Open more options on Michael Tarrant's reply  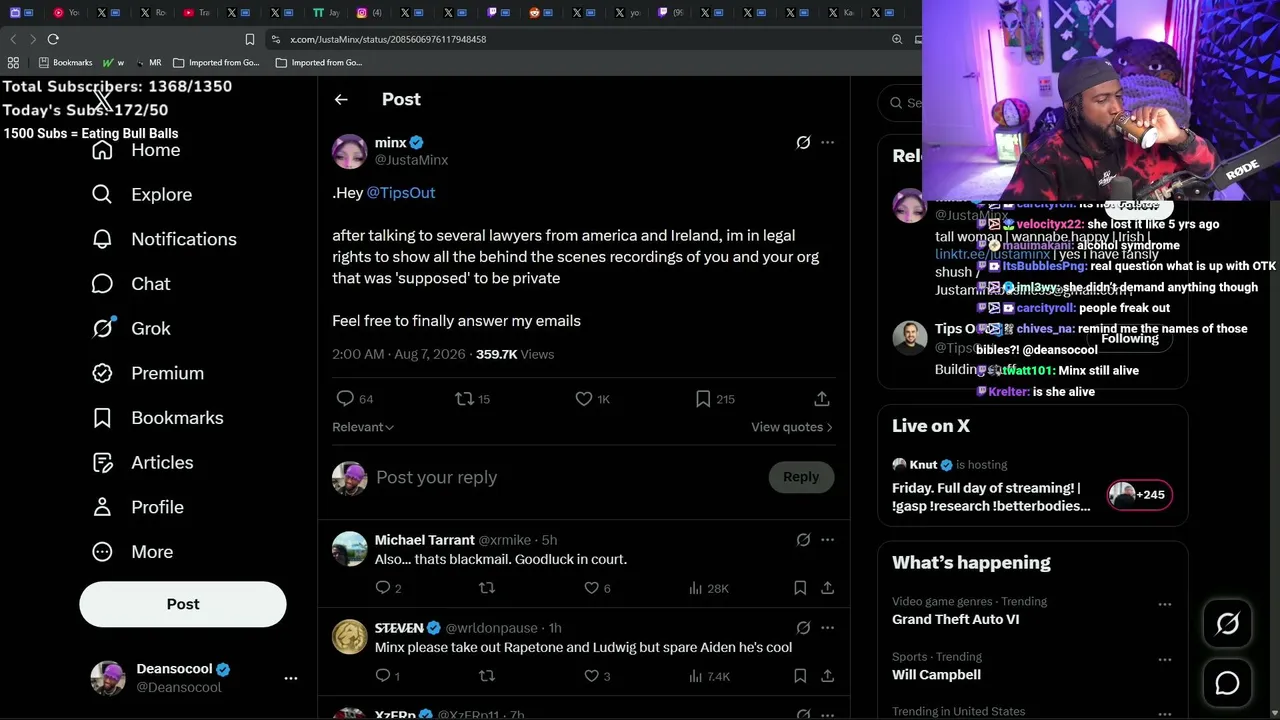tap(827, 540)
